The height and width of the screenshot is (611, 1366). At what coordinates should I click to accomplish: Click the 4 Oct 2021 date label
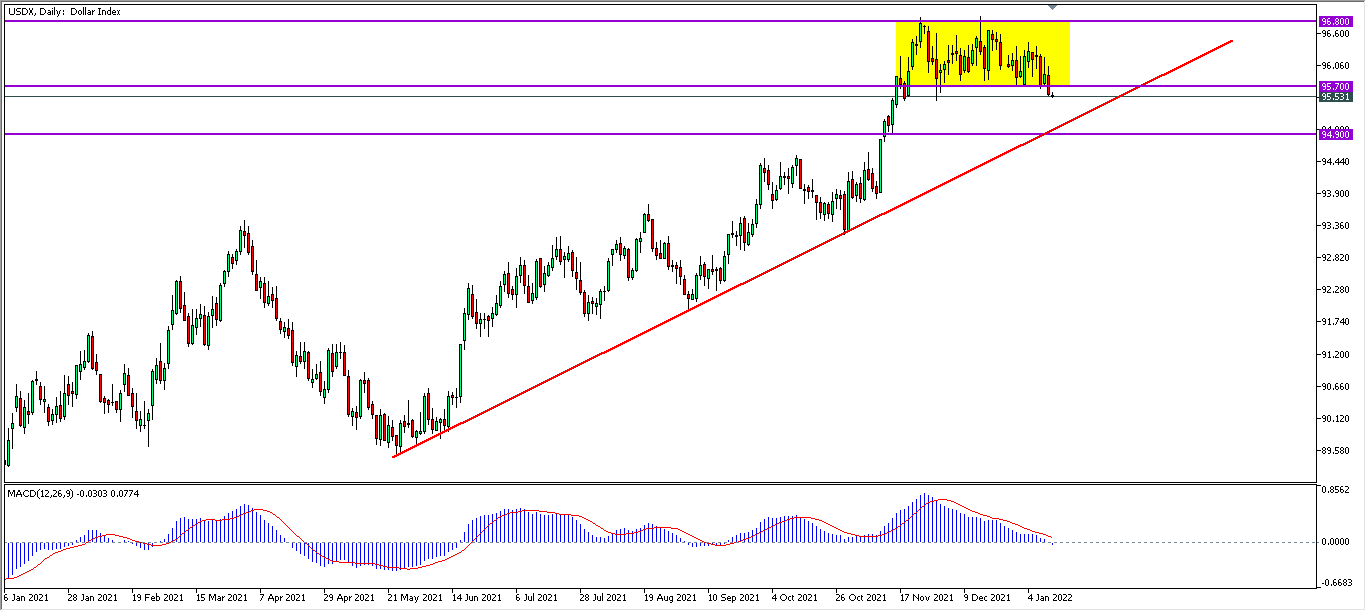[x=793, y=598]
